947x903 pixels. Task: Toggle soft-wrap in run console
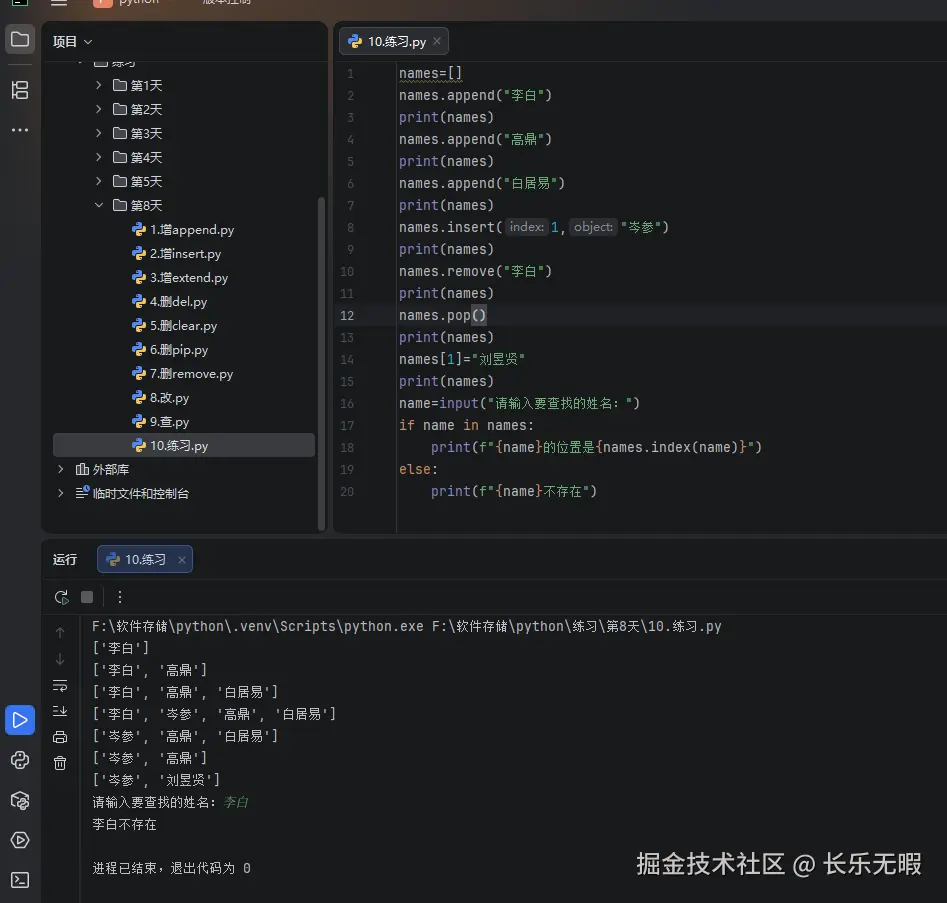click(x=60, y=686)
